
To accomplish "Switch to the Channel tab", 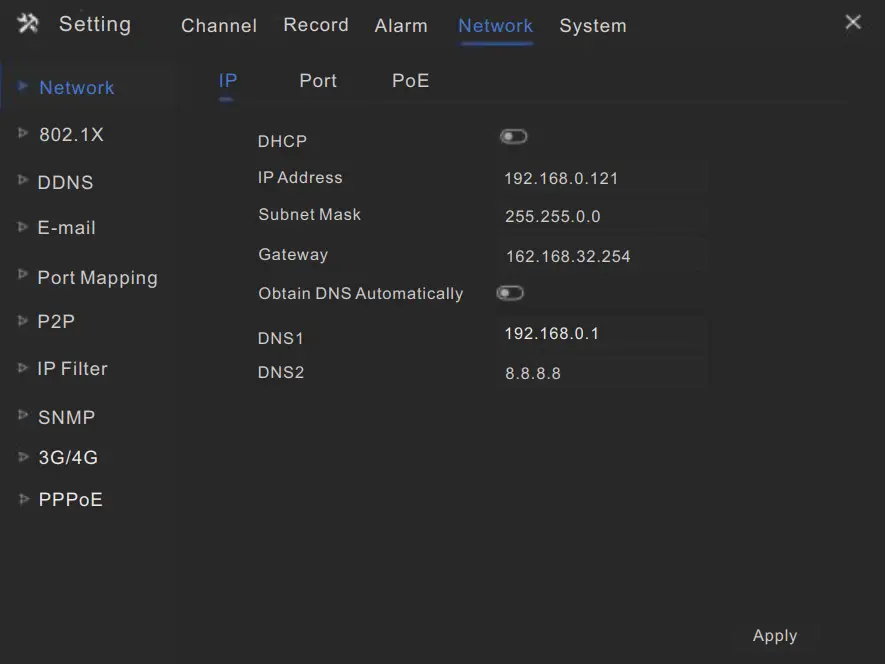I will pos(219,26).
